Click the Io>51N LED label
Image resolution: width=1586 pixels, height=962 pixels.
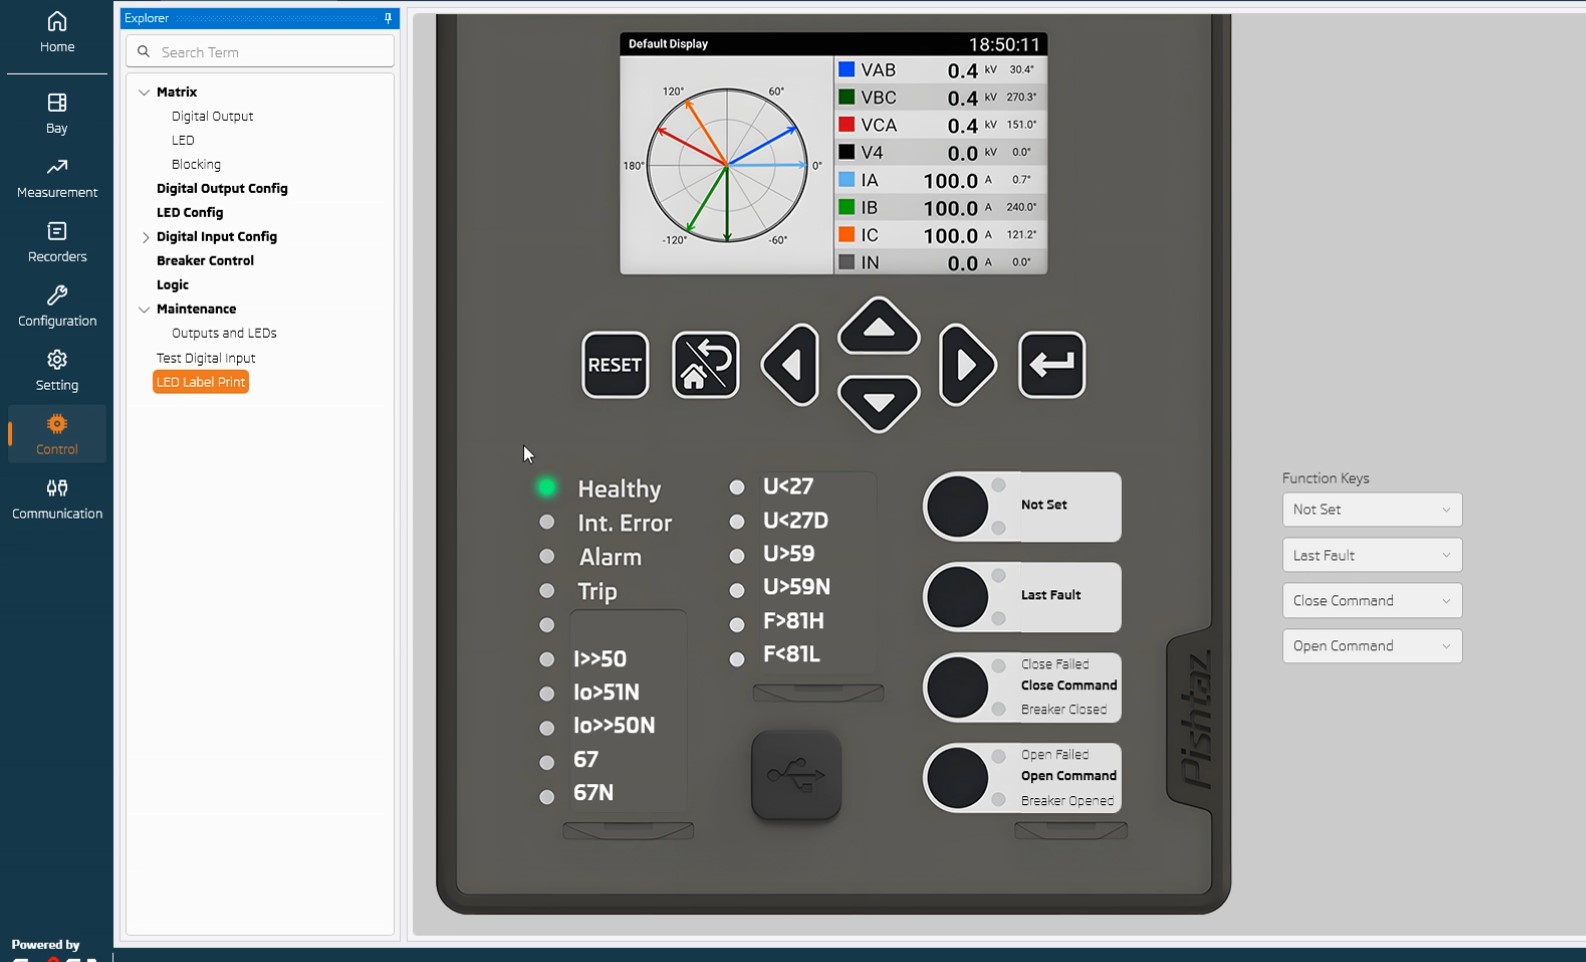(x=606, y=692)
